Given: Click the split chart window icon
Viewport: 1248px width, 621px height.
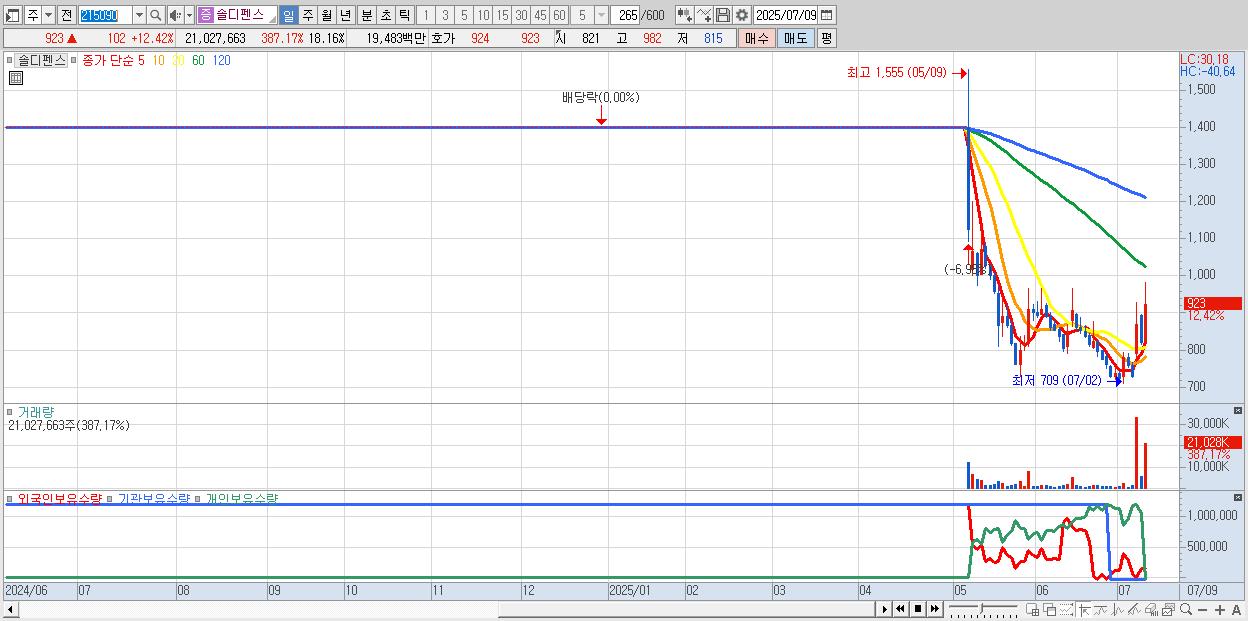Looking at the screenshot, I should [x=1032, y=609].
